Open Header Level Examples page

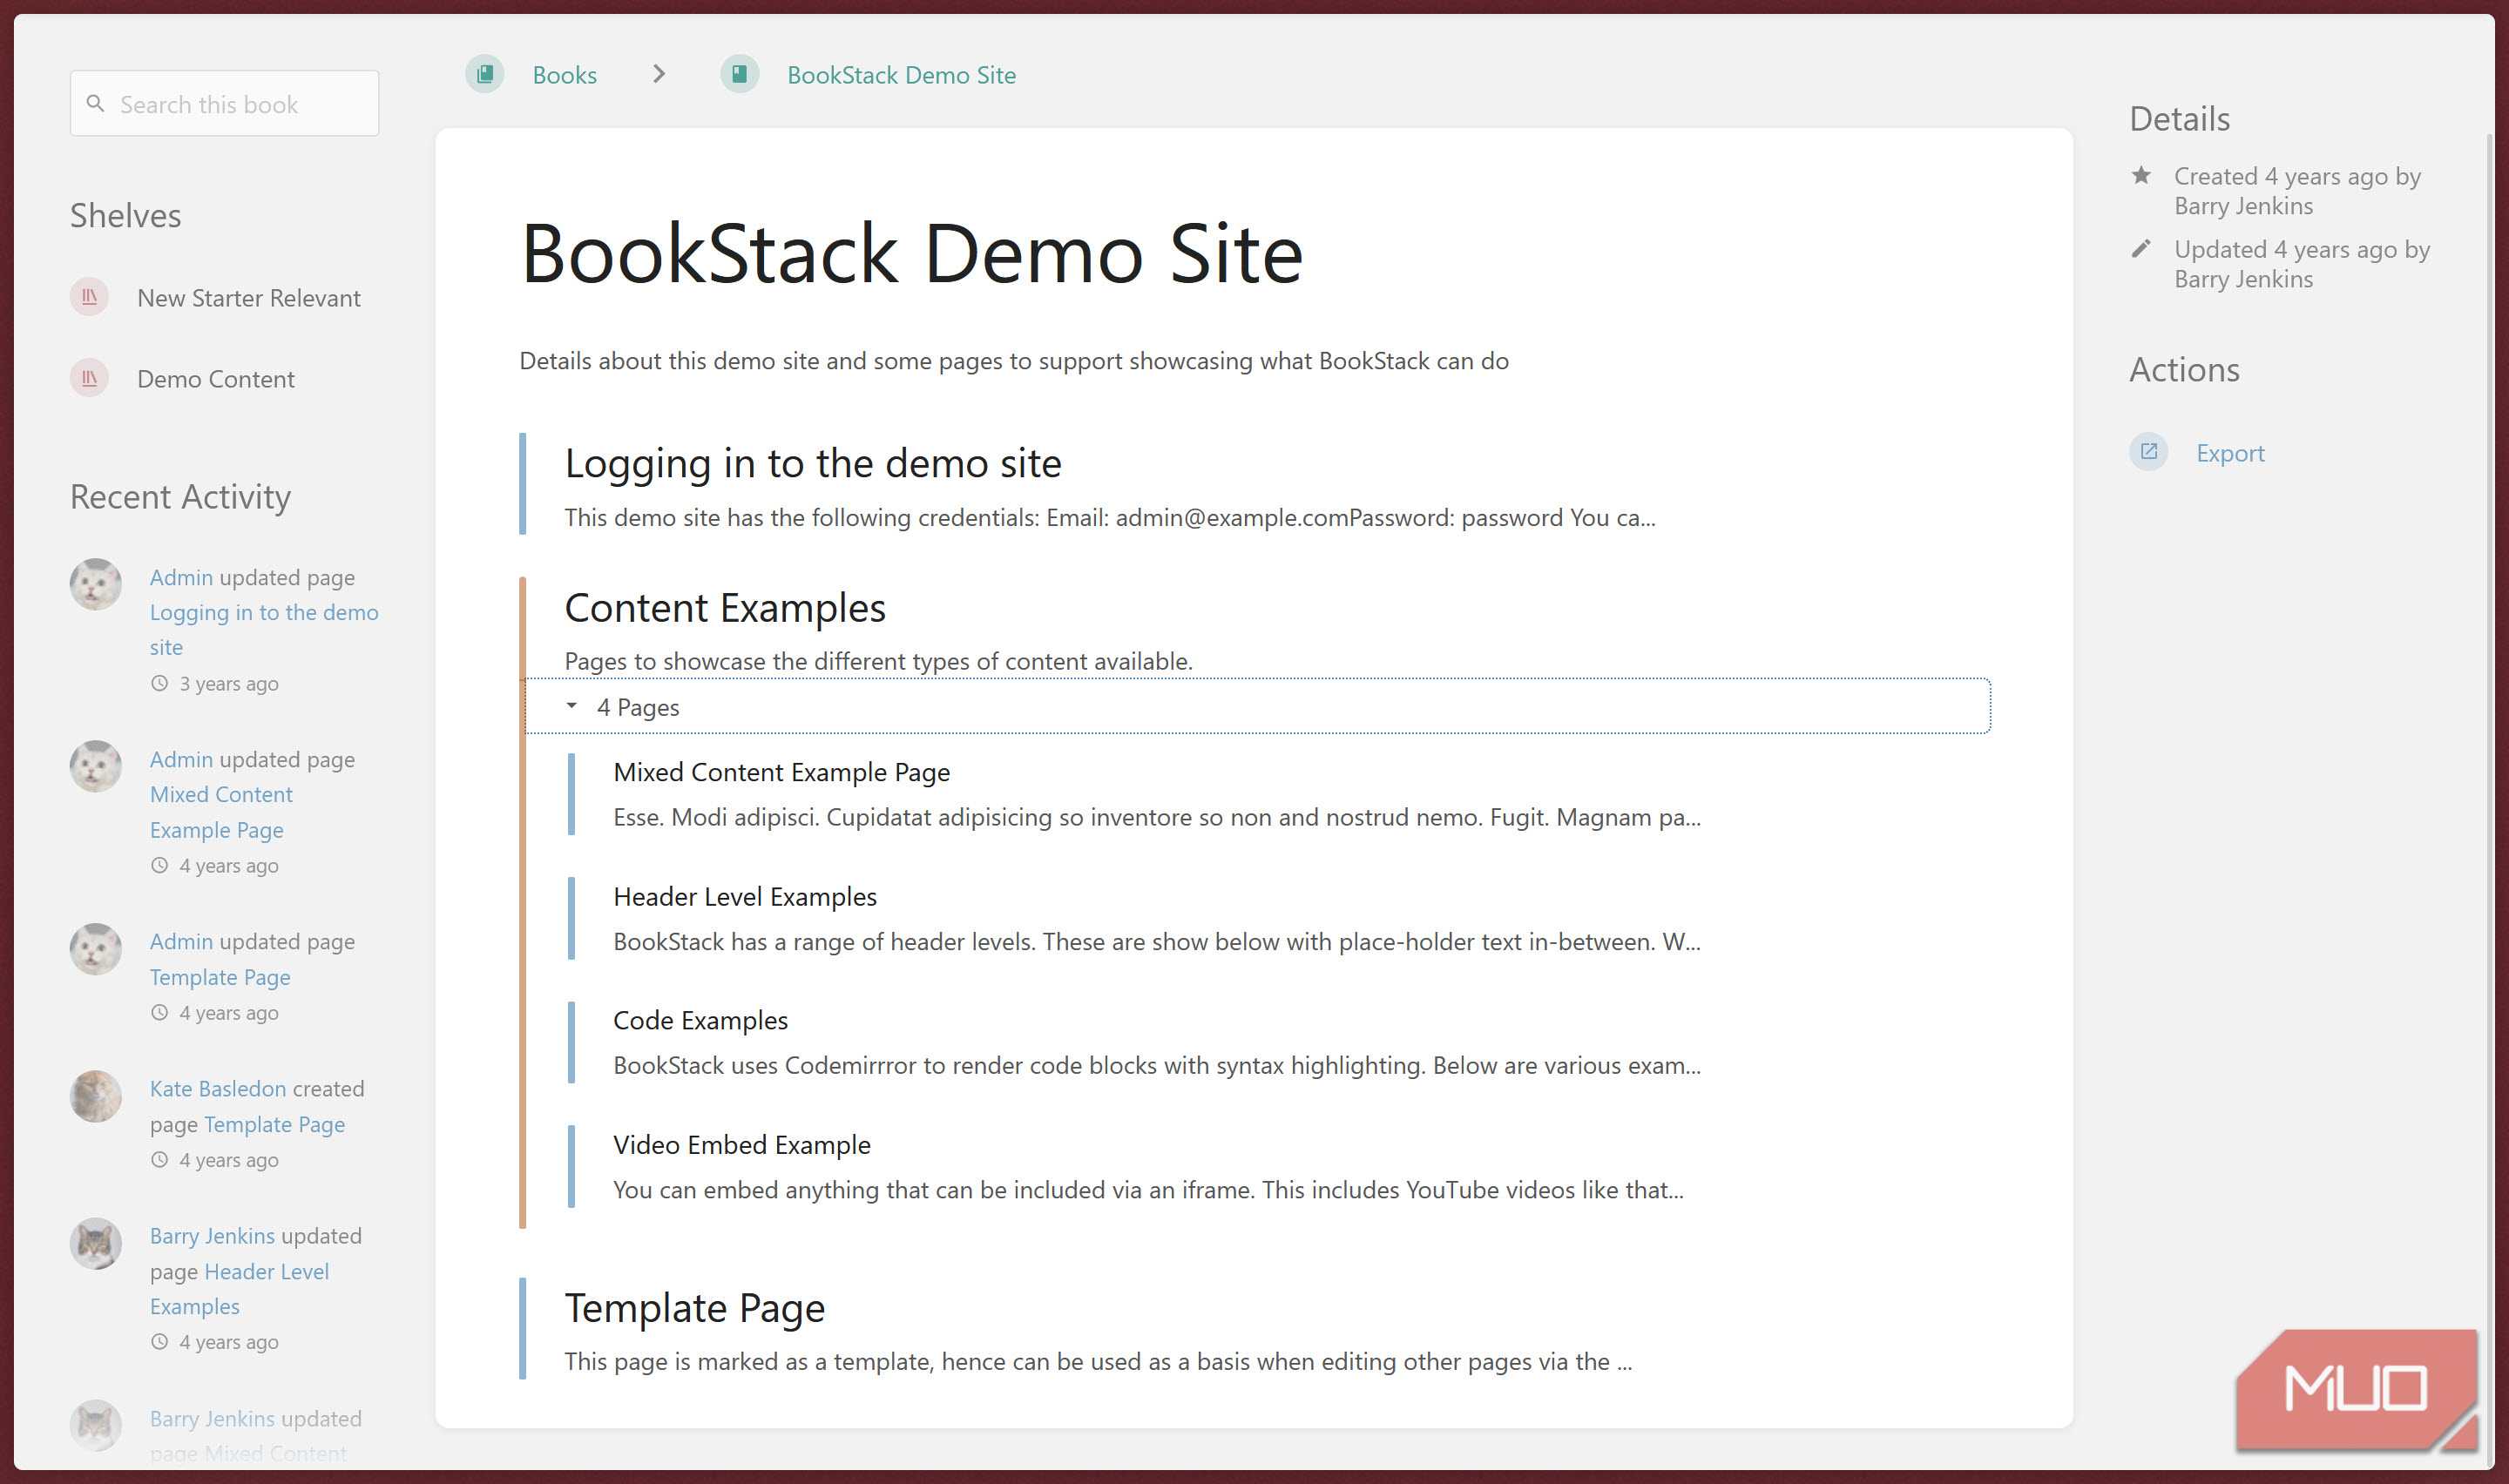click(744, 897)
